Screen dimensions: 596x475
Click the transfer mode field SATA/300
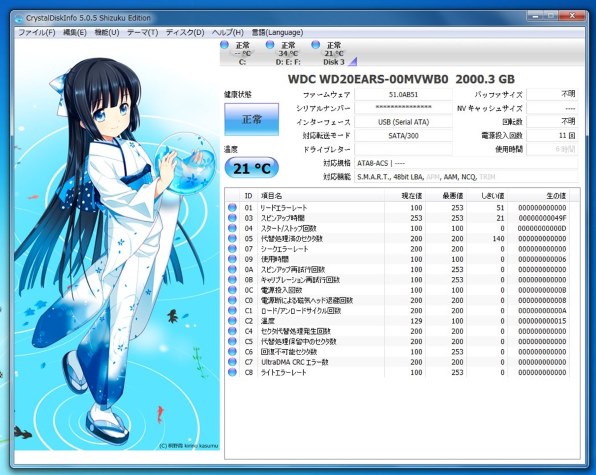(x=403, y=136)
